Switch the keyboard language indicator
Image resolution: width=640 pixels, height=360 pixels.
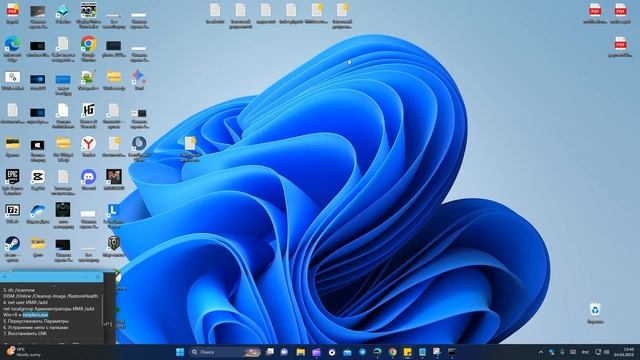[x=585, y=352]
